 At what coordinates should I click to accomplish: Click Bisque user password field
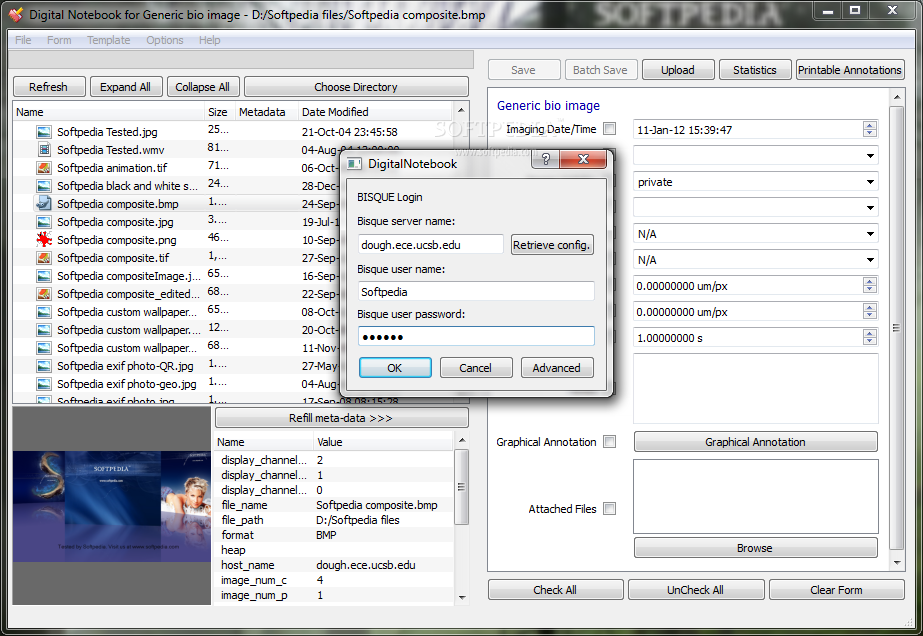point(476,336)
